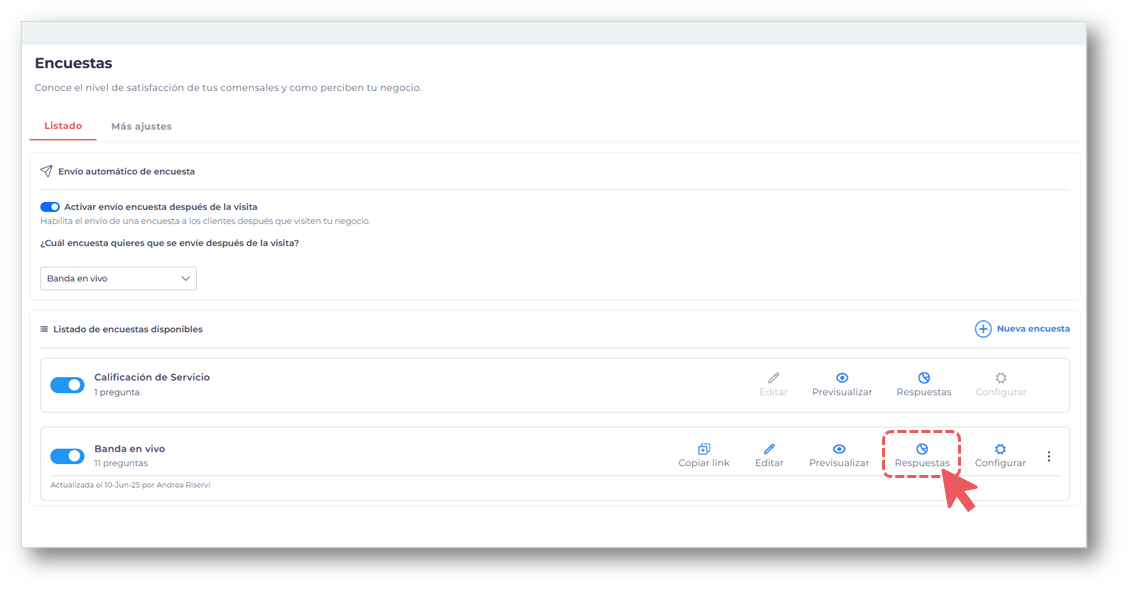Open Configurar gear icon for Banda en vivo
This screenshot has width=1129, height=590.
1000,450
